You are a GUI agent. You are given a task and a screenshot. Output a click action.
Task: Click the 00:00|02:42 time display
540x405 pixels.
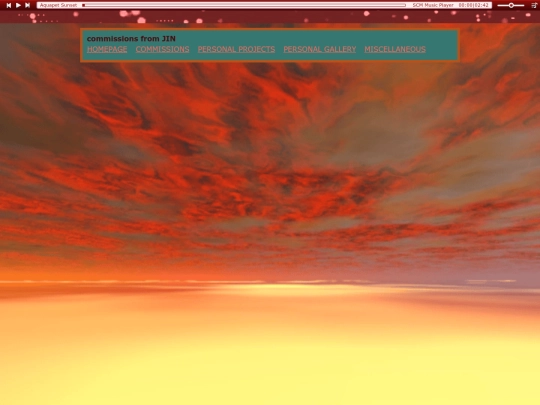pyautogui.click(x=474, y=5)
